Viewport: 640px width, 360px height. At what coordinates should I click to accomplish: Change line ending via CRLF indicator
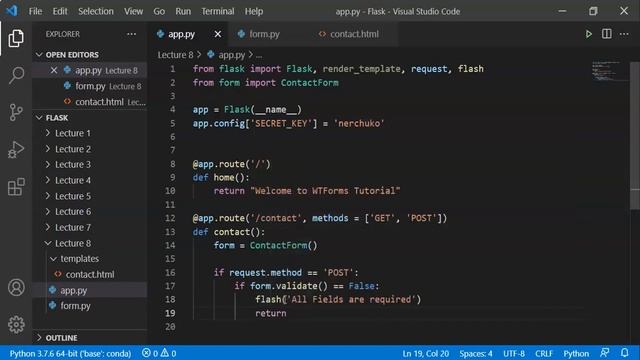click(x=544, y=353)
